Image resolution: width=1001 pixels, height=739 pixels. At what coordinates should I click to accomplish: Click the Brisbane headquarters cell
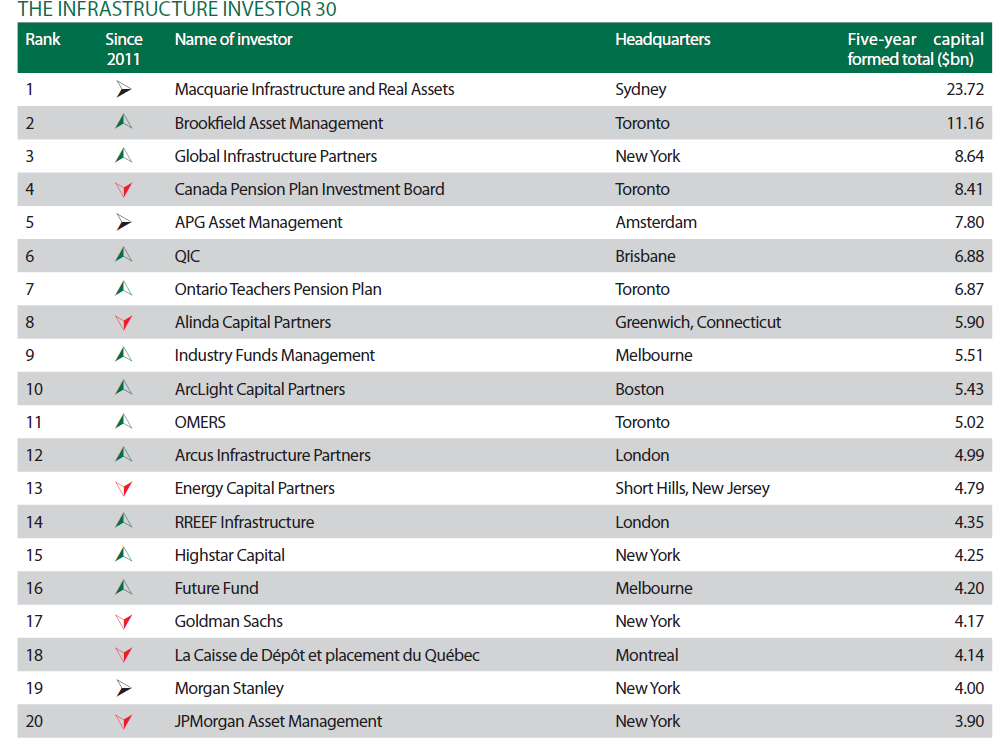tap(645, 257)
